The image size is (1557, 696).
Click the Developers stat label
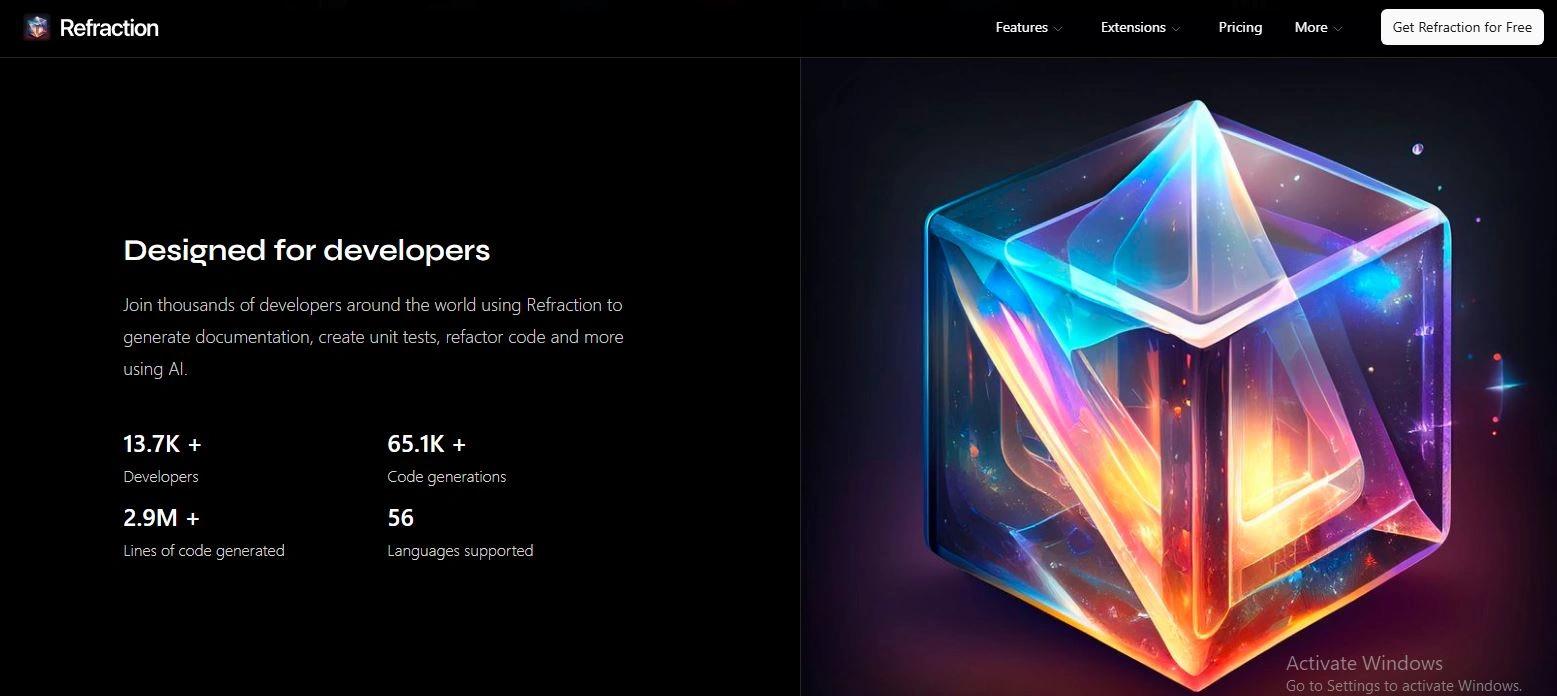(161, 477)
